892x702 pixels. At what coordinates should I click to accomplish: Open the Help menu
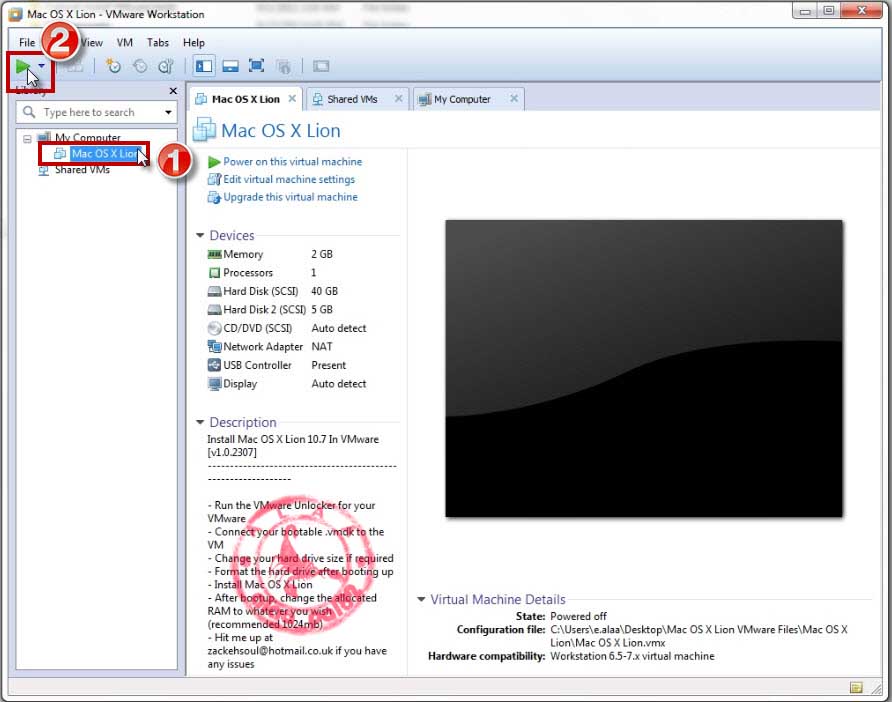click(x=193, y=43)
